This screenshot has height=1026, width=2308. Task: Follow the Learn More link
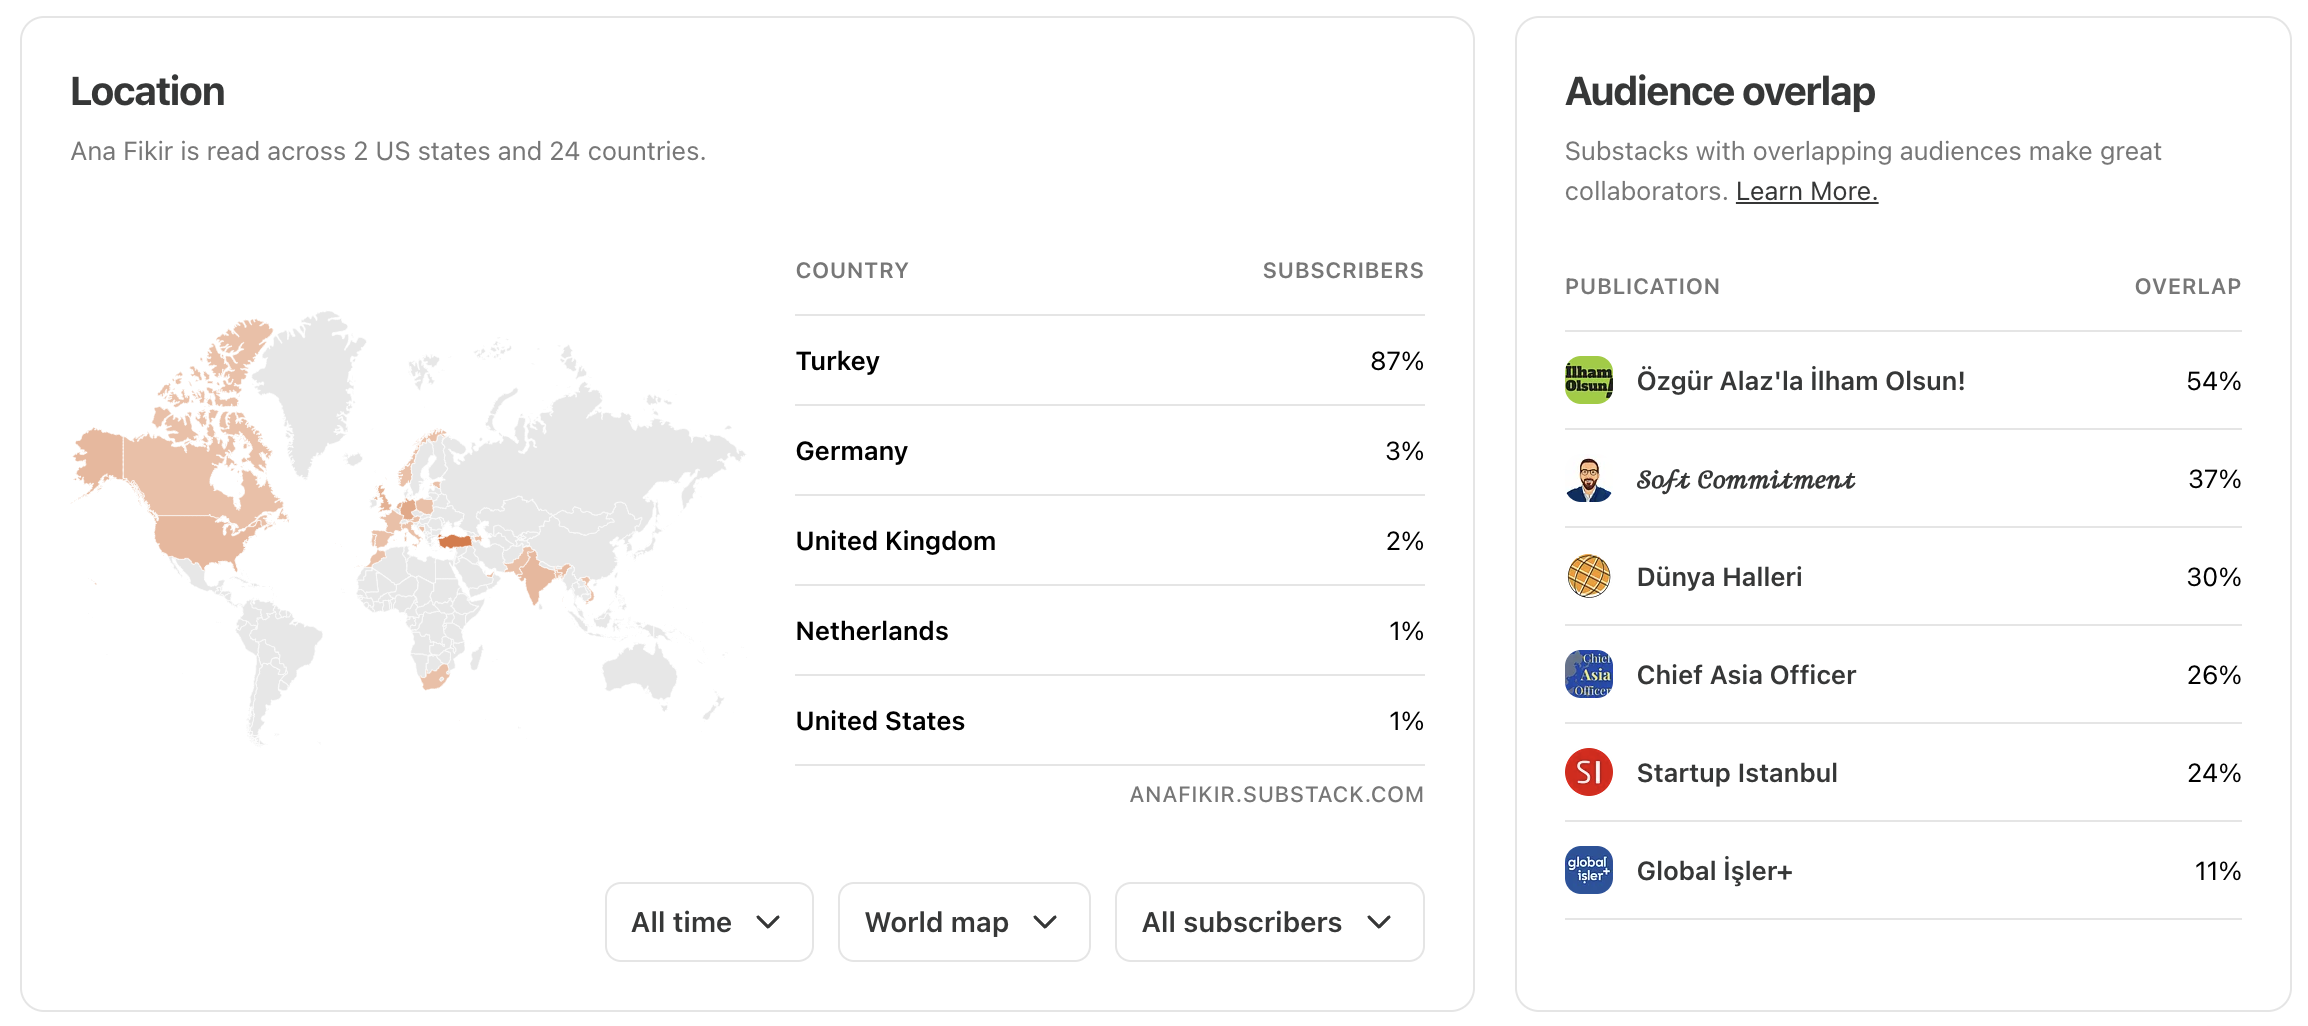(1807, 191)
